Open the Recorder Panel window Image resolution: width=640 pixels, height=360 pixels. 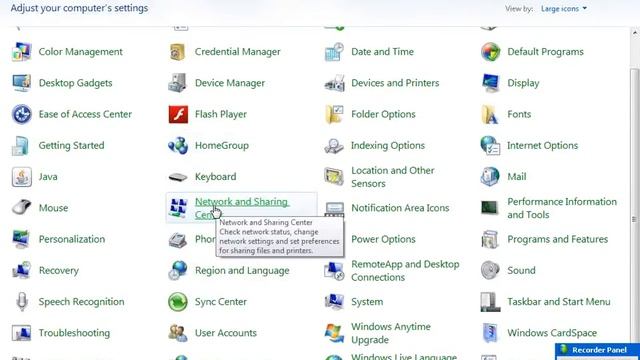click(x=597, y=351)
